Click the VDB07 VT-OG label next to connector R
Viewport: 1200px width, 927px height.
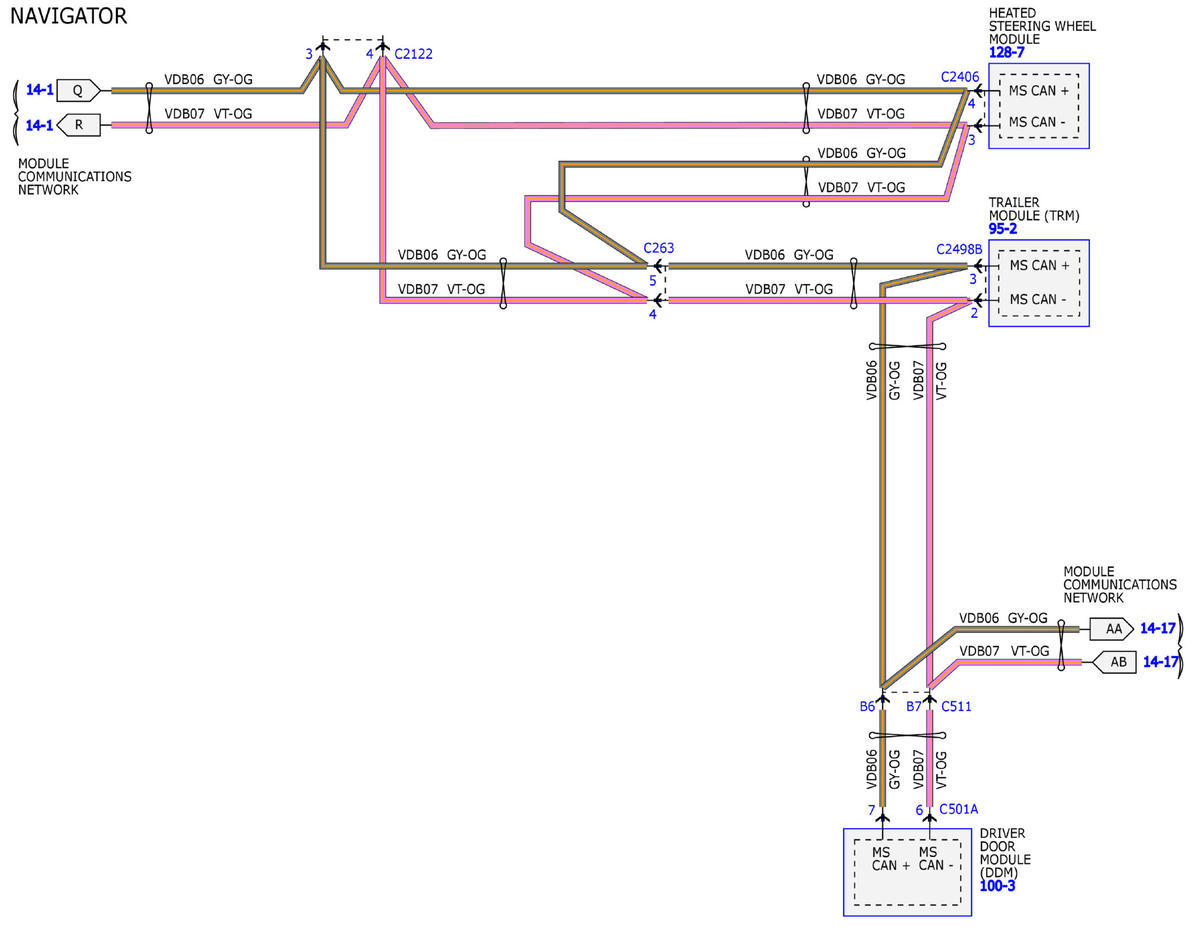point(208,113)
